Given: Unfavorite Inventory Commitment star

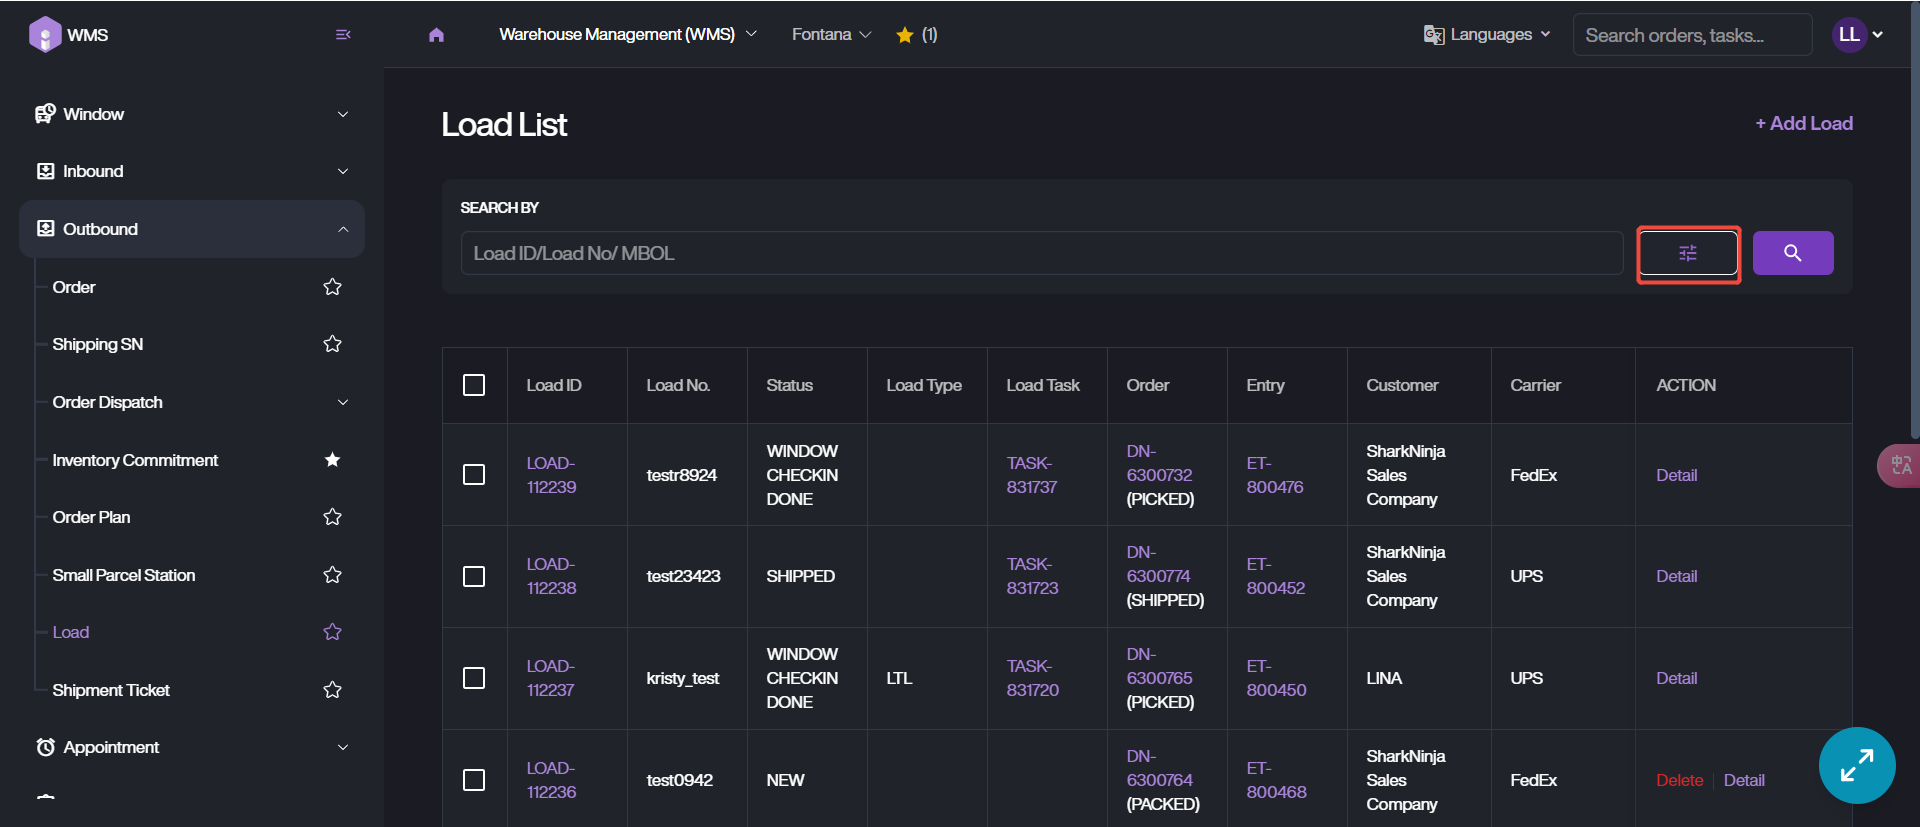Looking at the screenshot, I should click(x=333, y=460).
